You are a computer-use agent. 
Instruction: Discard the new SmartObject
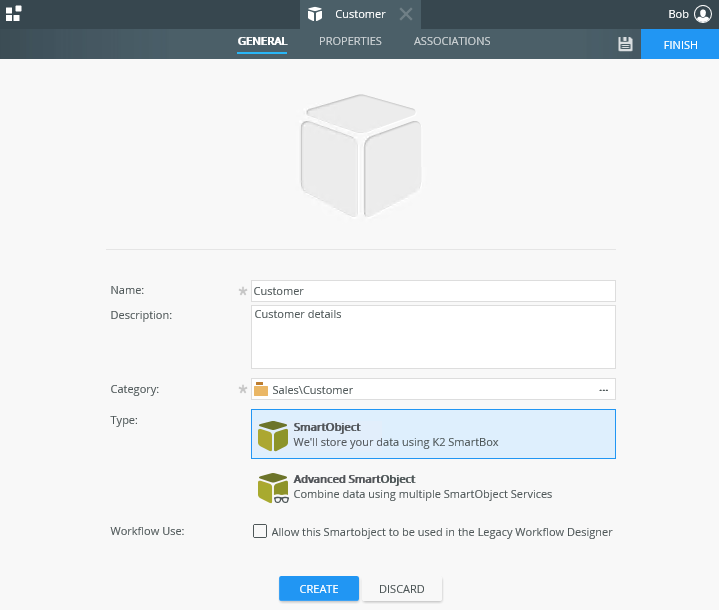(x=402, y=589)
